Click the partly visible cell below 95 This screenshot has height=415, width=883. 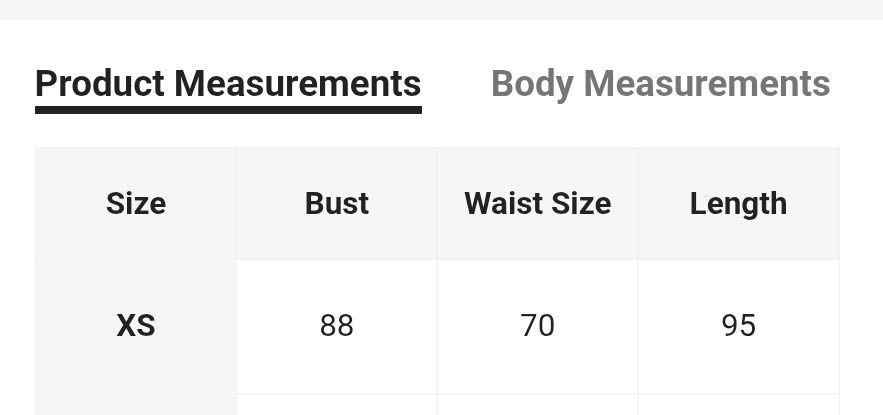tap(738, 405)
